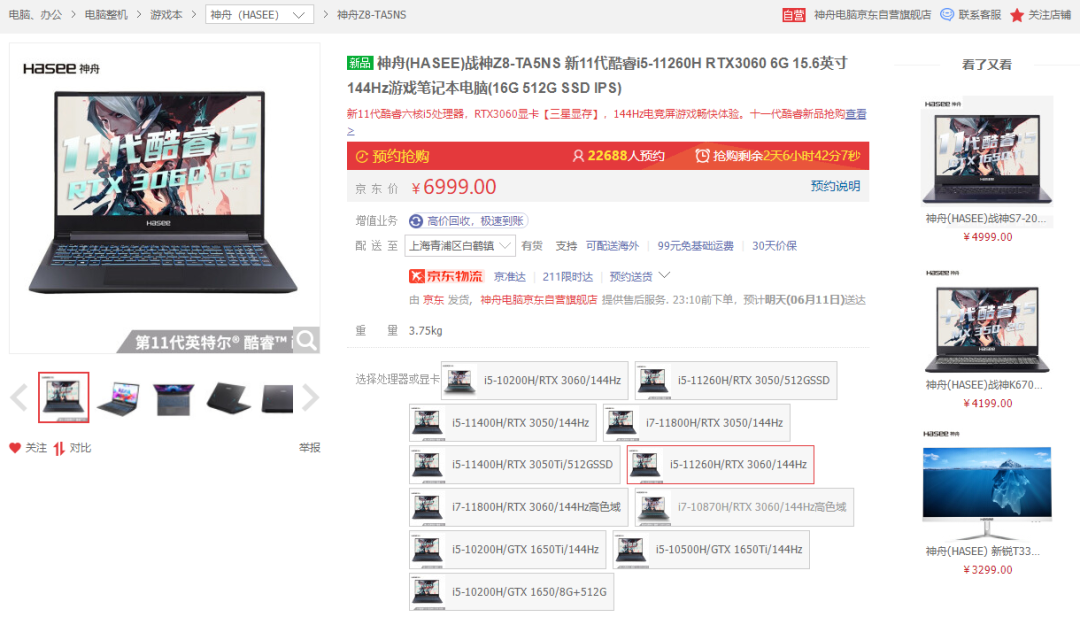
Task: Click the 对比 compare icon
Action: [x=60, y=448]
